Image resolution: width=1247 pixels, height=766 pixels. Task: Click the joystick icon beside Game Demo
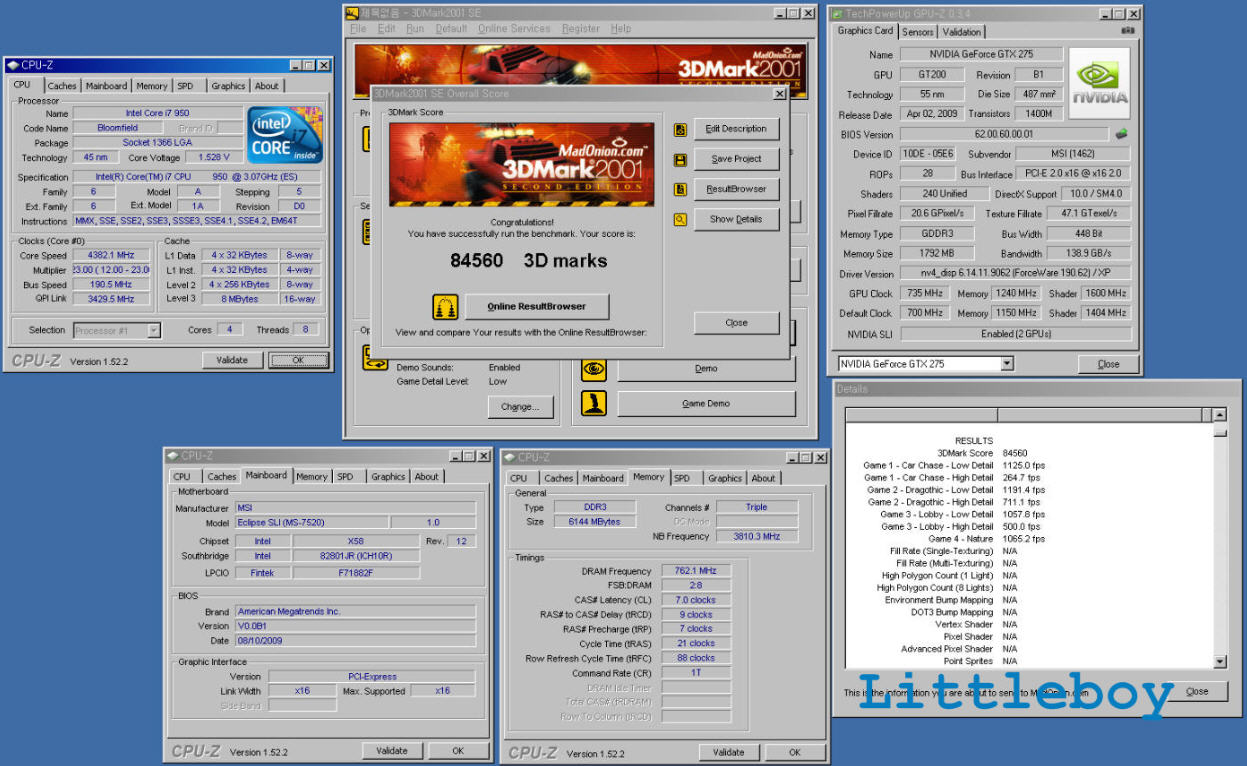(595, 404)
